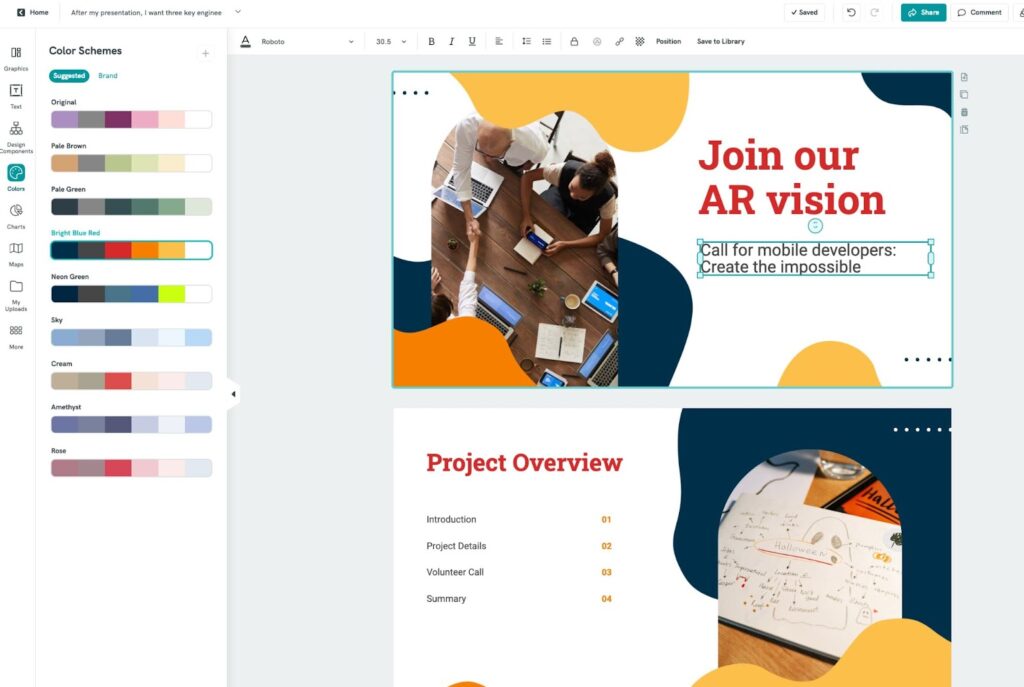The height and width of the screenshot is (687, 1024).
Task: Apply the Amethyst color scheme
Action: tap(131, 424)
